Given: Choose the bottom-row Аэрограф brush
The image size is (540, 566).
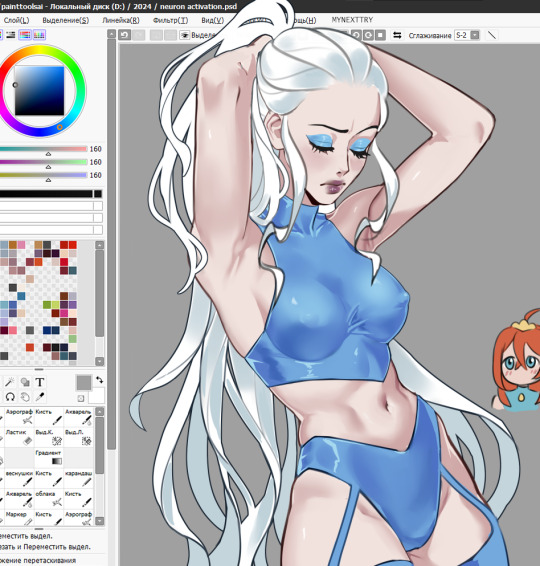Looking at the screenshot, I should (78, 518).
